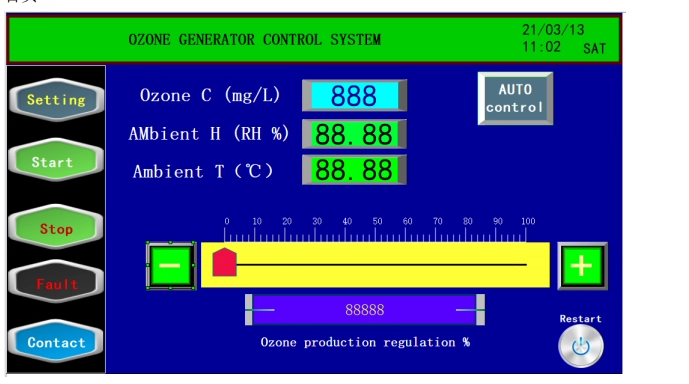Increase ozone production with plus button
The height and width of the screenshot is (384, 689).
coord(582,266)
